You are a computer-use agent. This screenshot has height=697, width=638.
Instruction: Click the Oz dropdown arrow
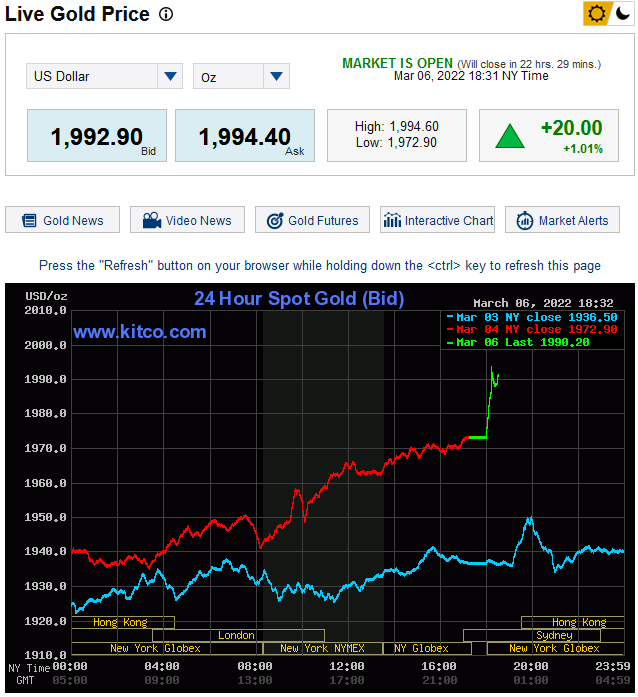click(276, 76)
